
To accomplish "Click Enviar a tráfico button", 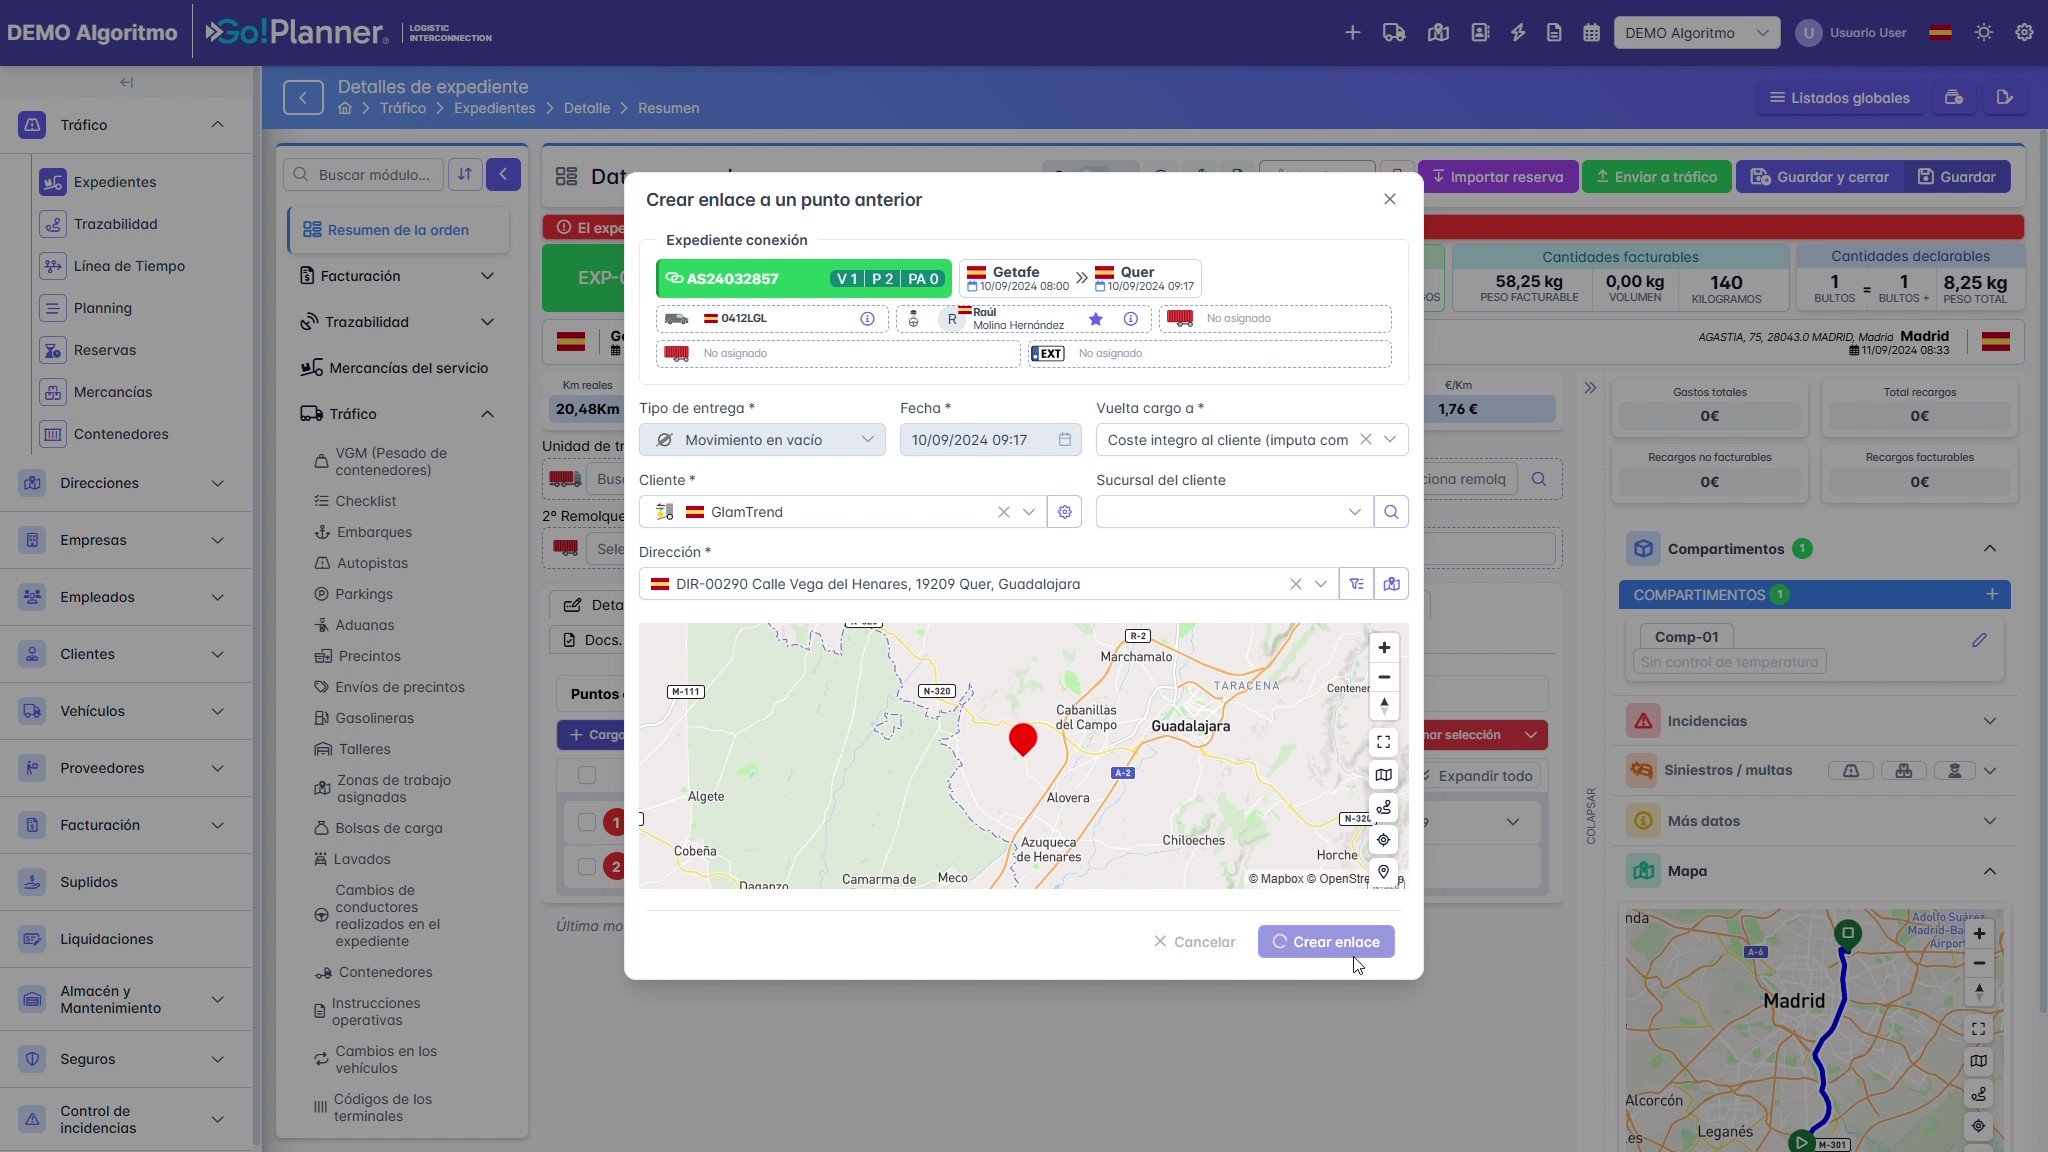I will click(x=1656, y=177).
